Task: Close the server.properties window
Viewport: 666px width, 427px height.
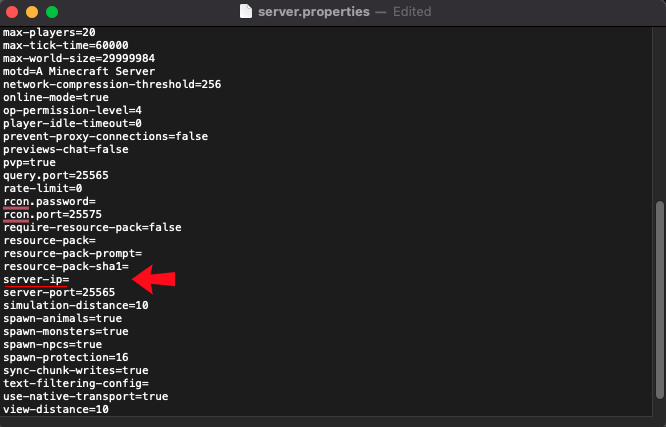Action: click(x=12, y=12)
